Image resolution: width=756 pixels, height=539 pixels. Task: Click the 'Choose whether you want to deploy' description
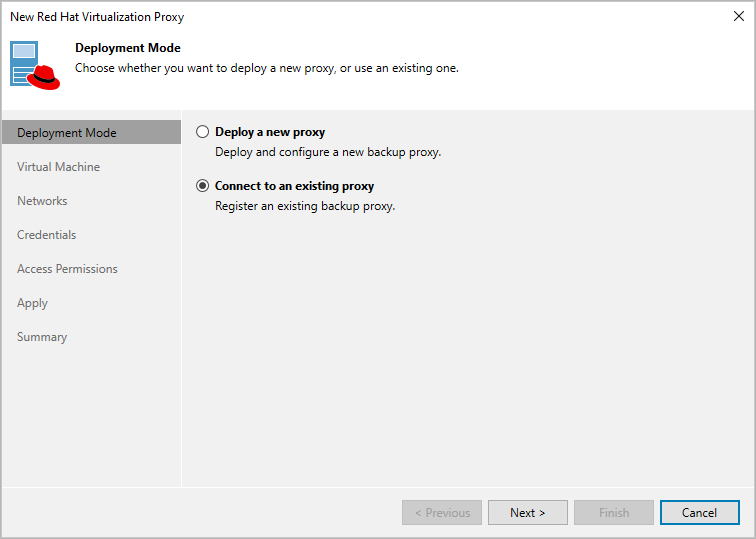coord(267,68)
